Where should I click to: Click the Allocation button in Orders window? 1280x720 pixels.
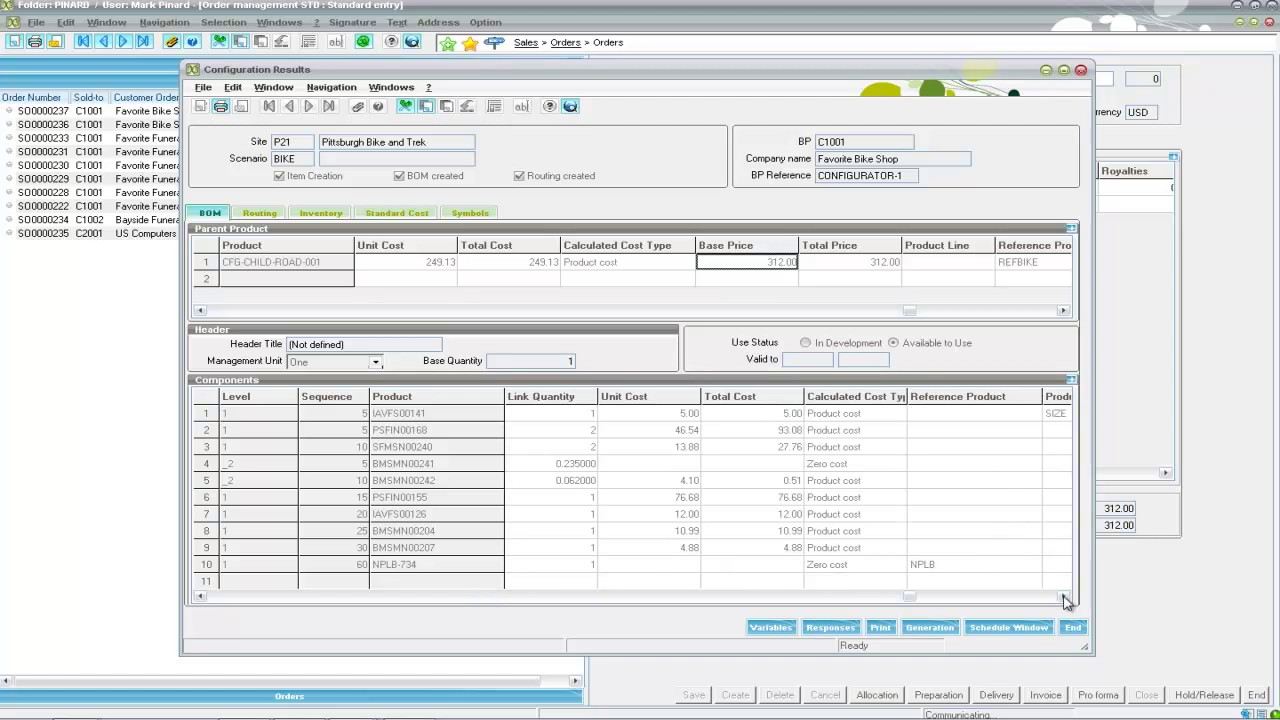point(877,695)
